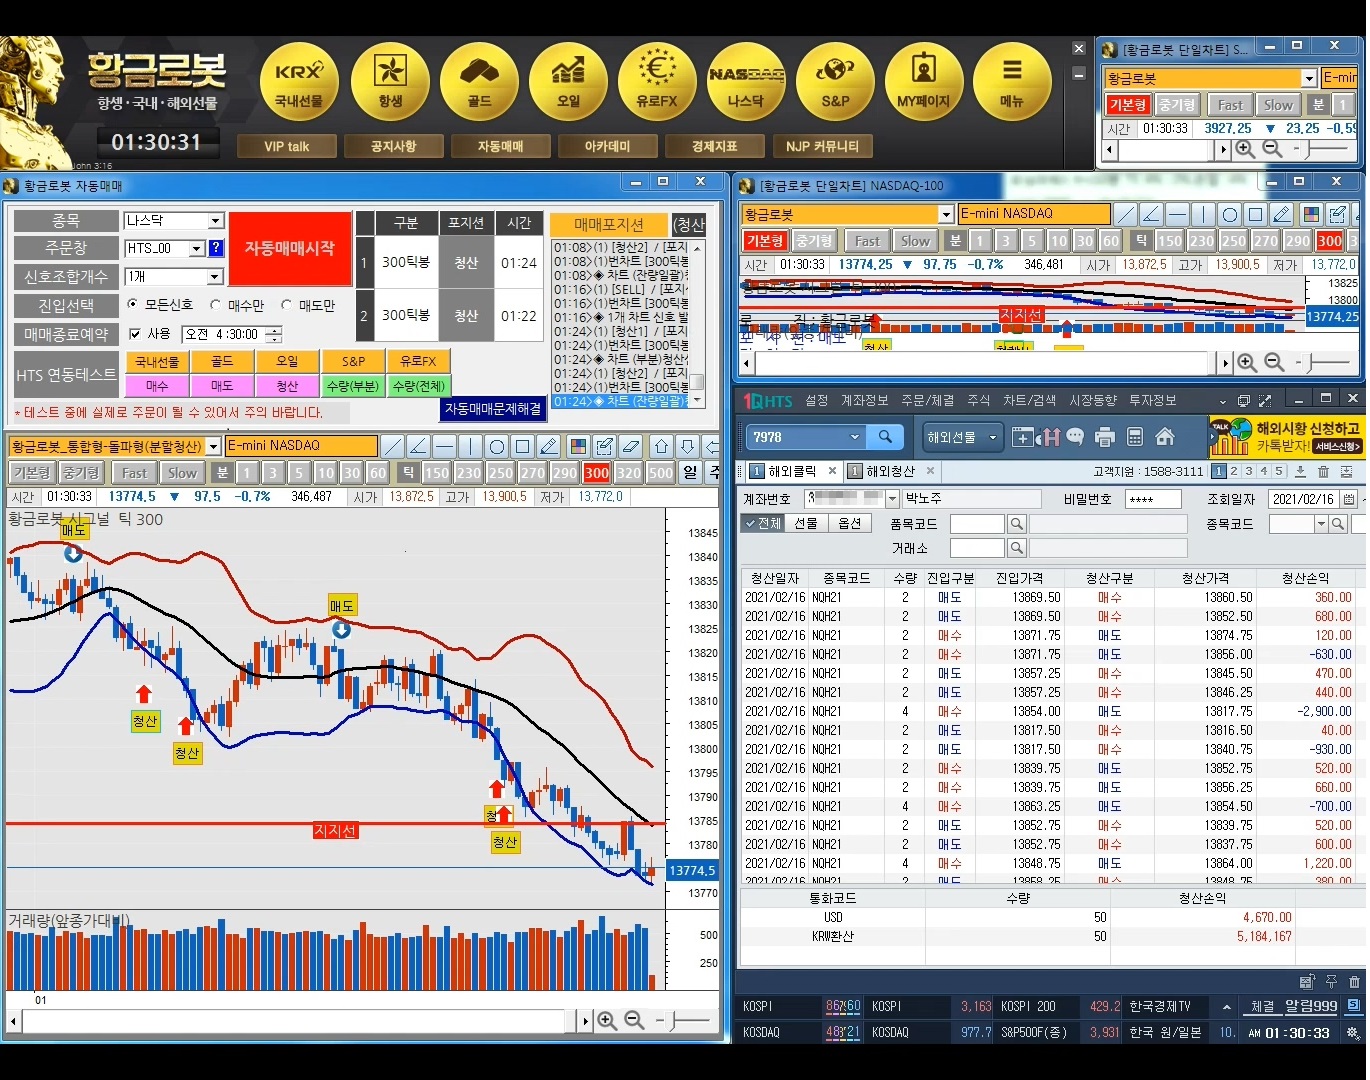This screenshot has height=1080, width=1370.
Task: Expand 계좌번호 account dropdown
Action: coord(893,498)
